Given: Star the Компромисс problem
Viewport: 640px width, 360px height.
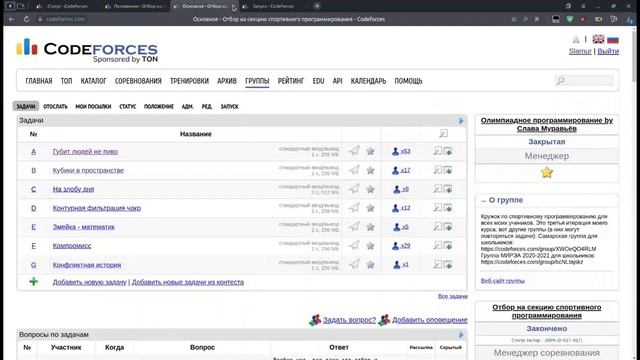Looking at the screenshot, I should click(x=370, y=245).
